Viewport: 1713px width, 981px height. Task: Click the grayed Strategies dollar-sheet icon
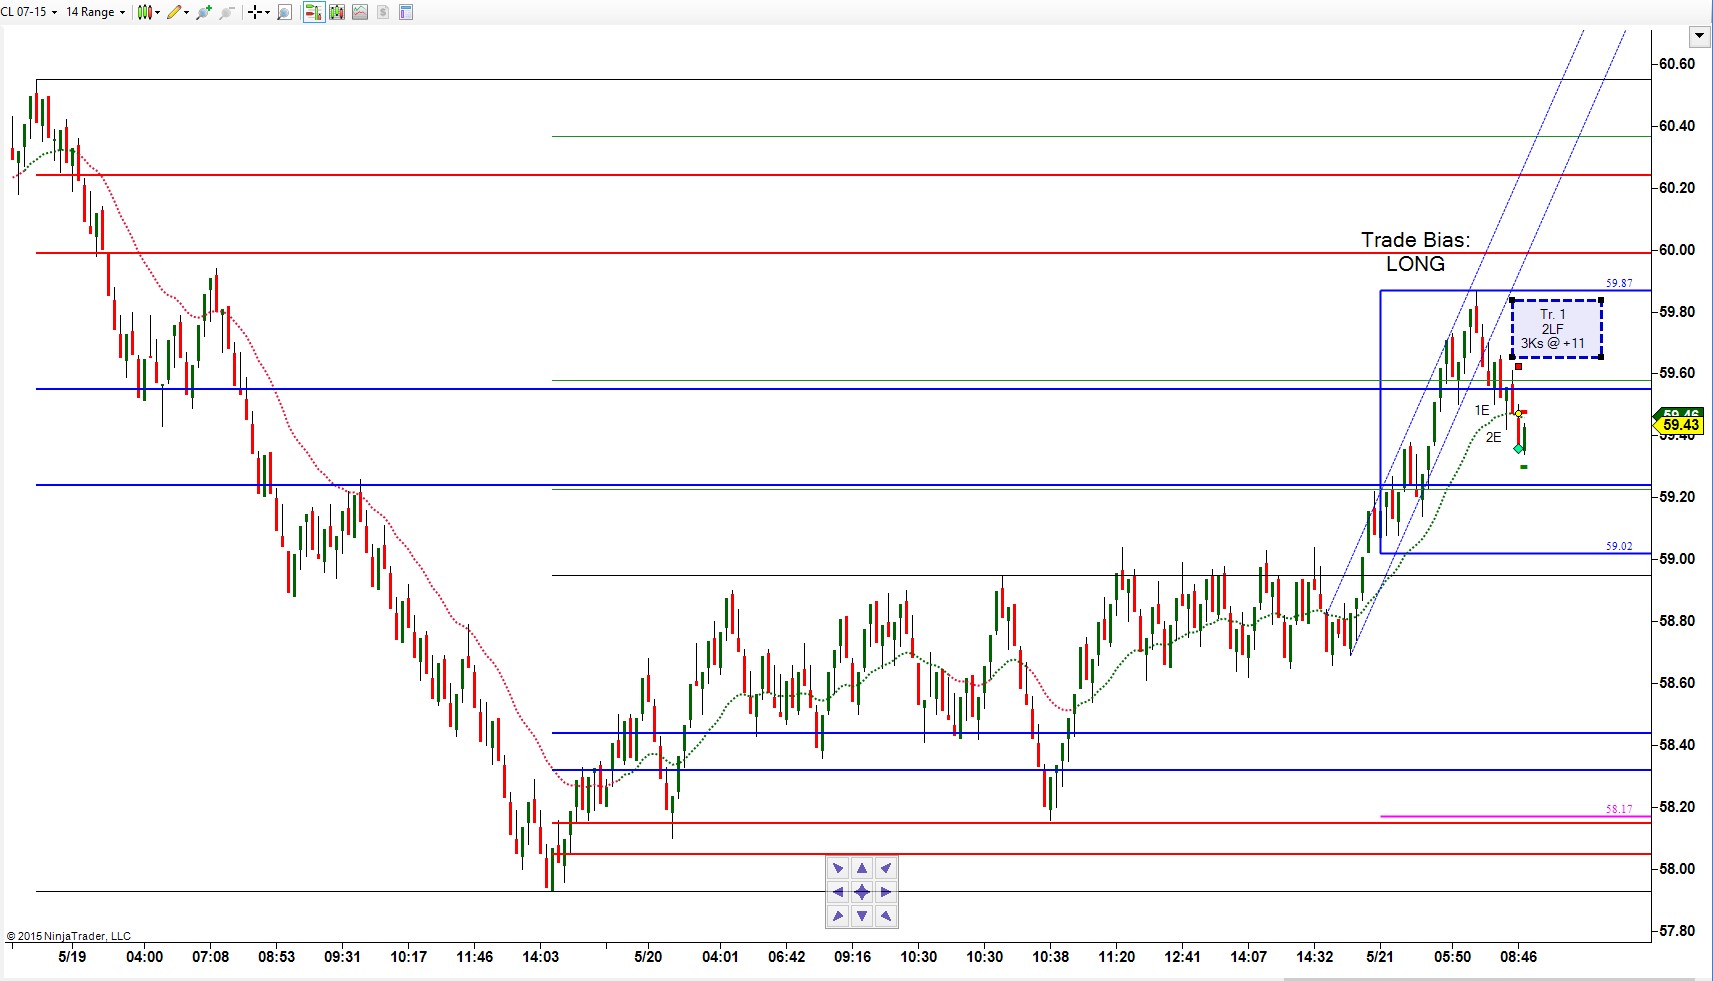click(x=383, y=12)
